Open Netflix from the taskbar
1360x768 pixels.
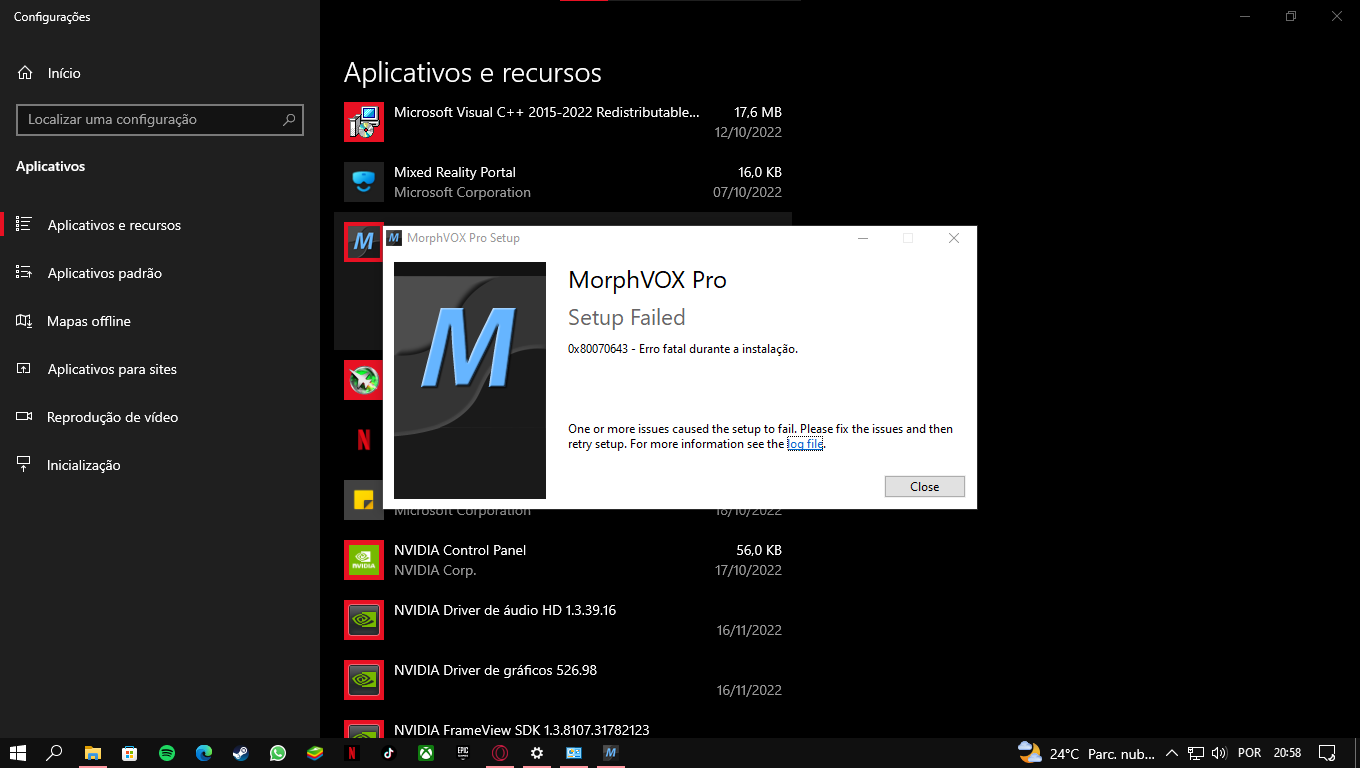pyautogui.click(x=352, y=753)
